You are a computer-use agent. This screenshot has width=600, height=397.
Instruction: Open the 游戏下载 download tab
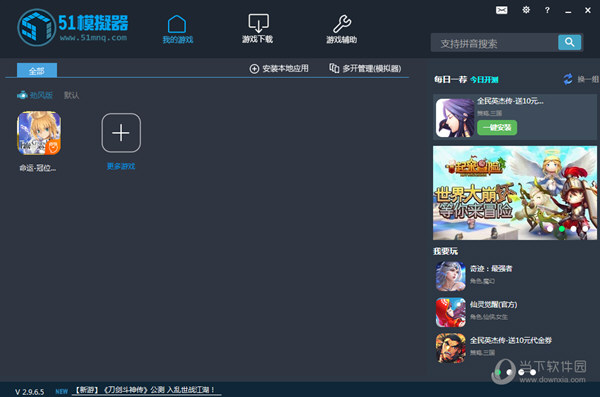[x=258, y=28]
